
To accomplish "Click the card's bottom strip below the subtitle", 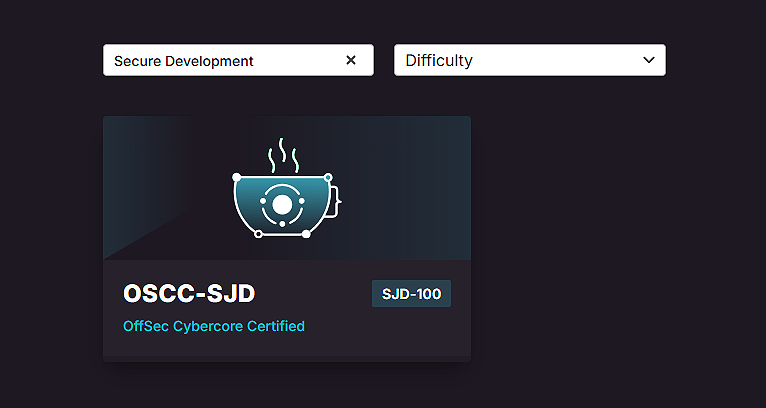I will (x=287, y=352).
